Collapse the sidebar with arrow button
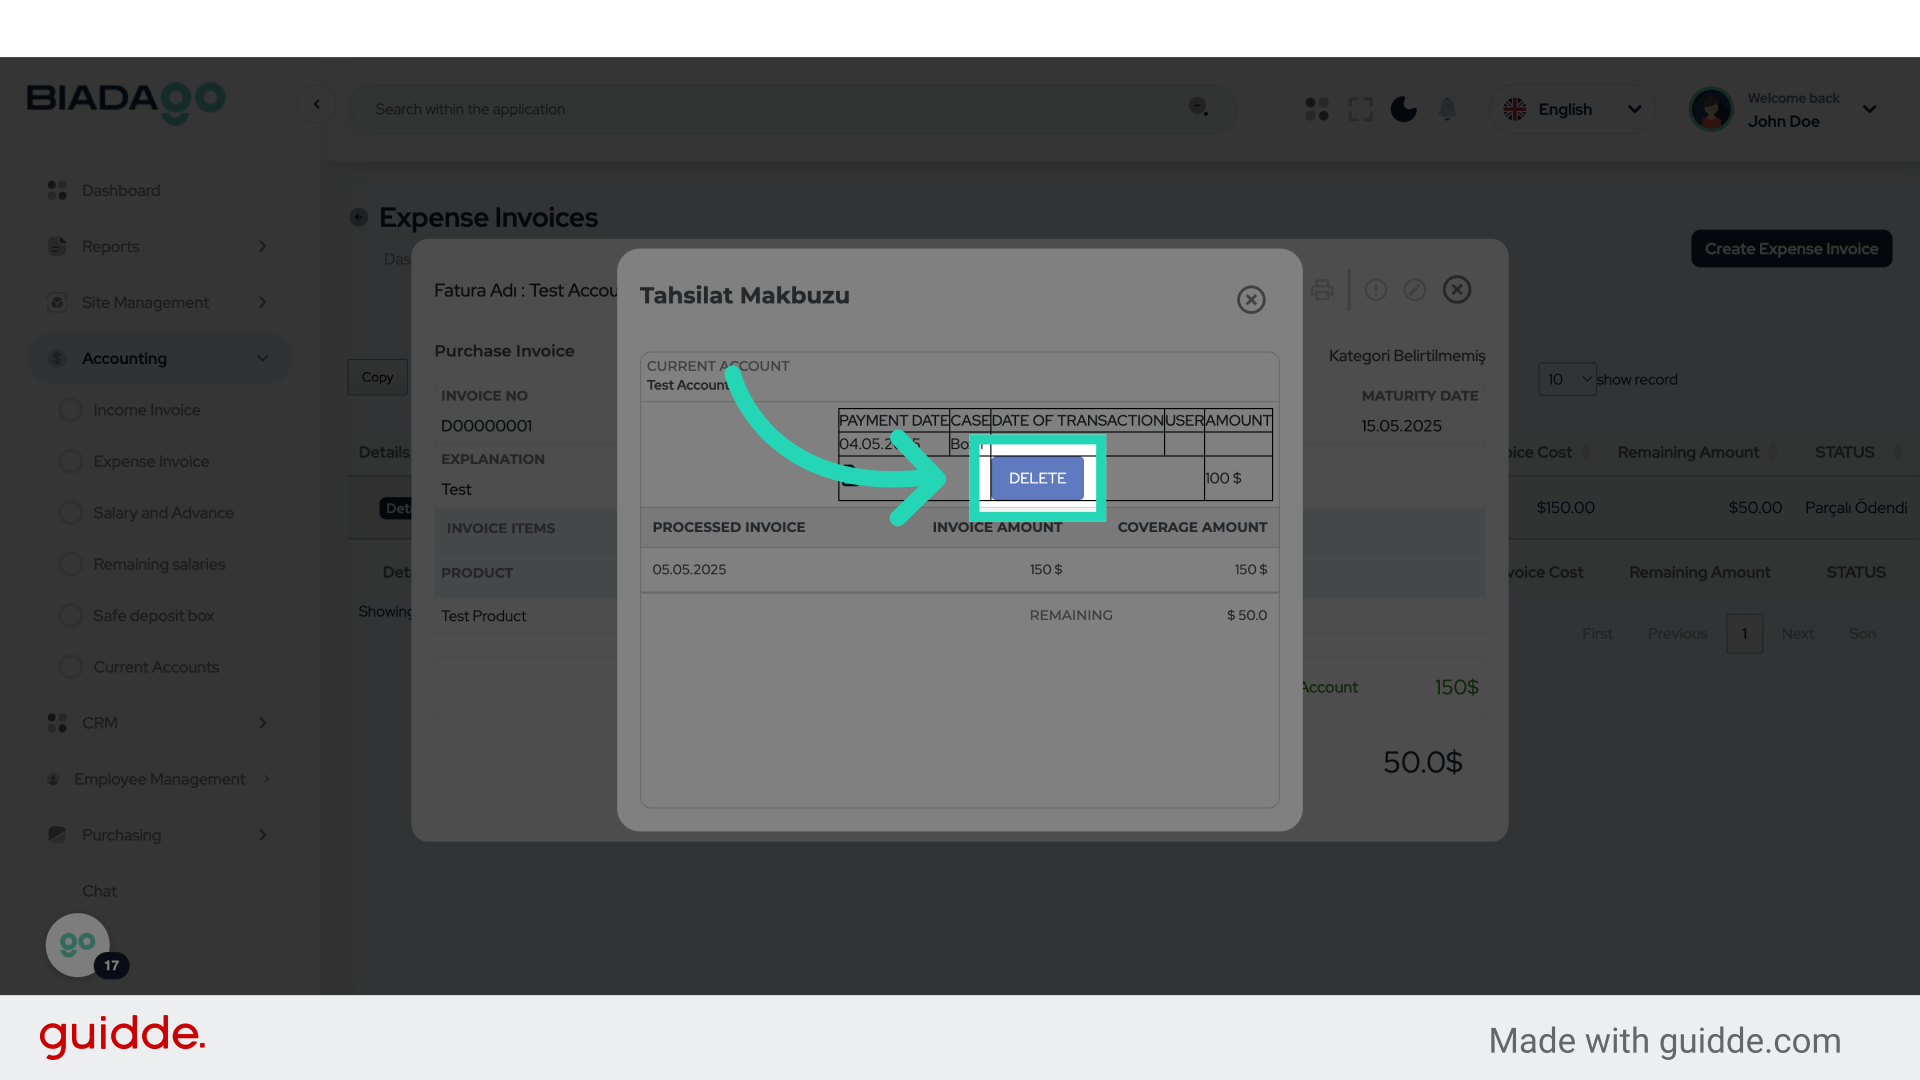 [317, 104]
